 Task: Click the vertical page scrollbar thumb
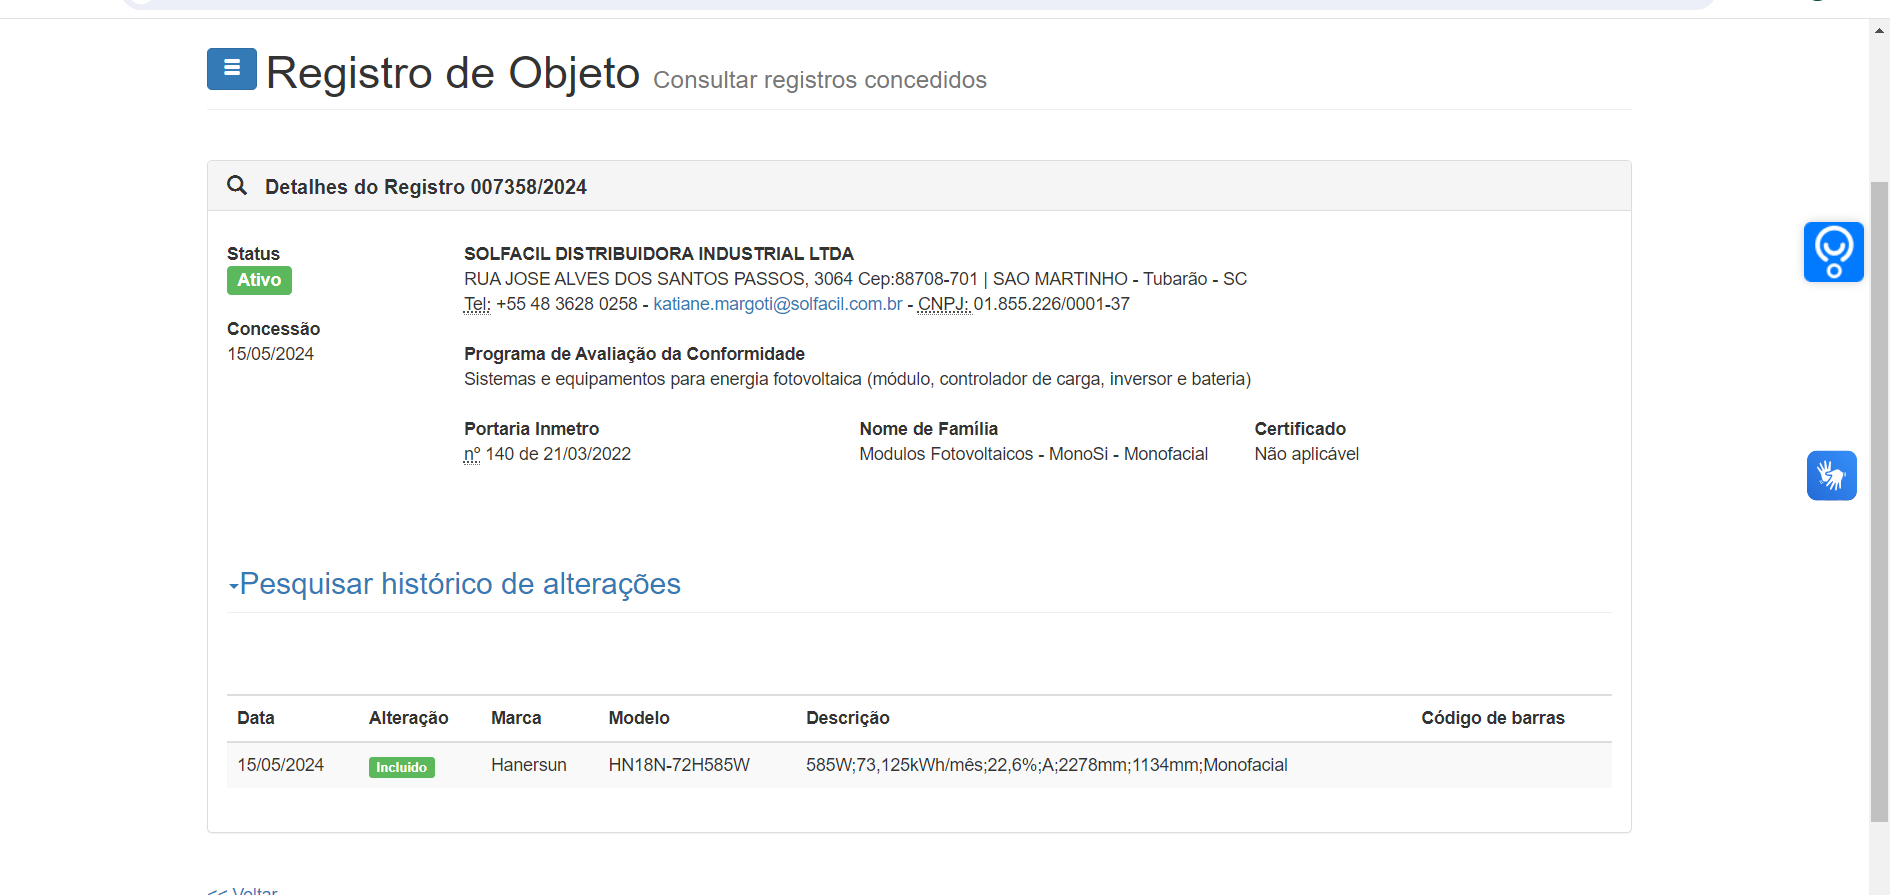tap(1879, 500)
